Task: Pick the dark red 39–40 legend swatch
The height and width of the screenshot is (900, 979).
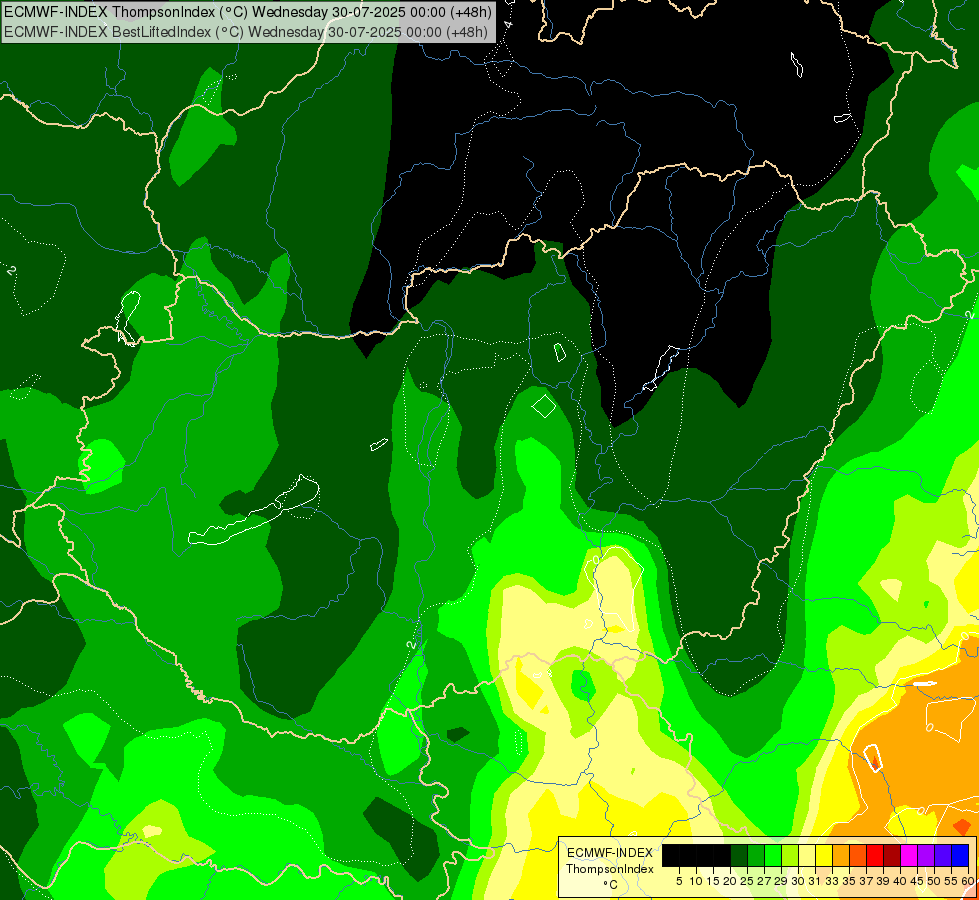Action: pyautogui.click(x=892, y=856)
